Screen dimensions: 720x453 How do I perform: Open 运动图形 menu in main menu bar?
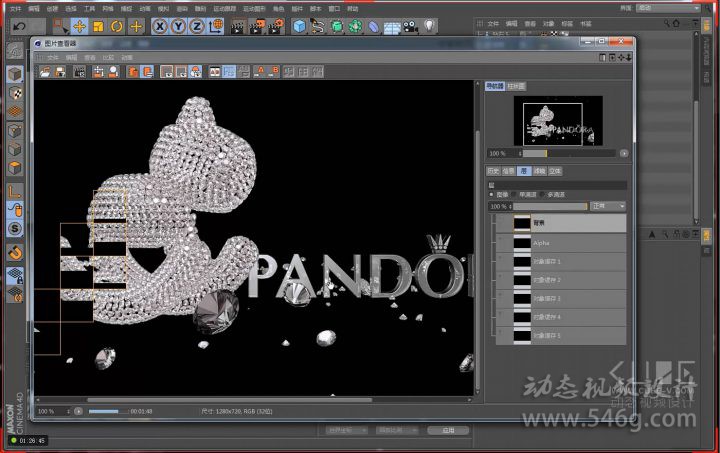point(254,9)
